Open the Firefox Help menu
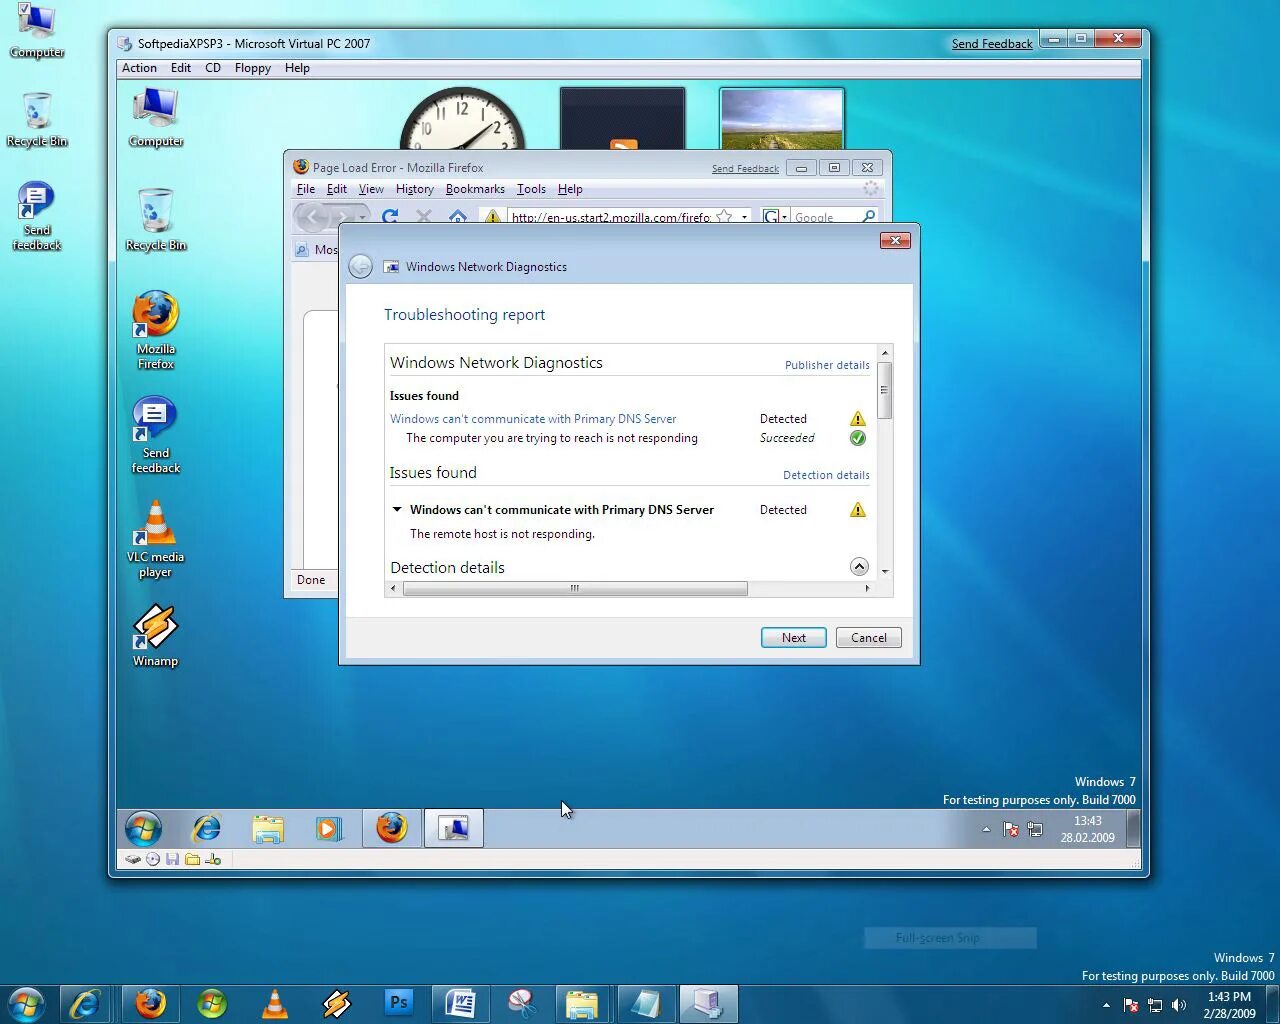The width and height of the screenshot is (1280, 1024). [x=570, y=189]
